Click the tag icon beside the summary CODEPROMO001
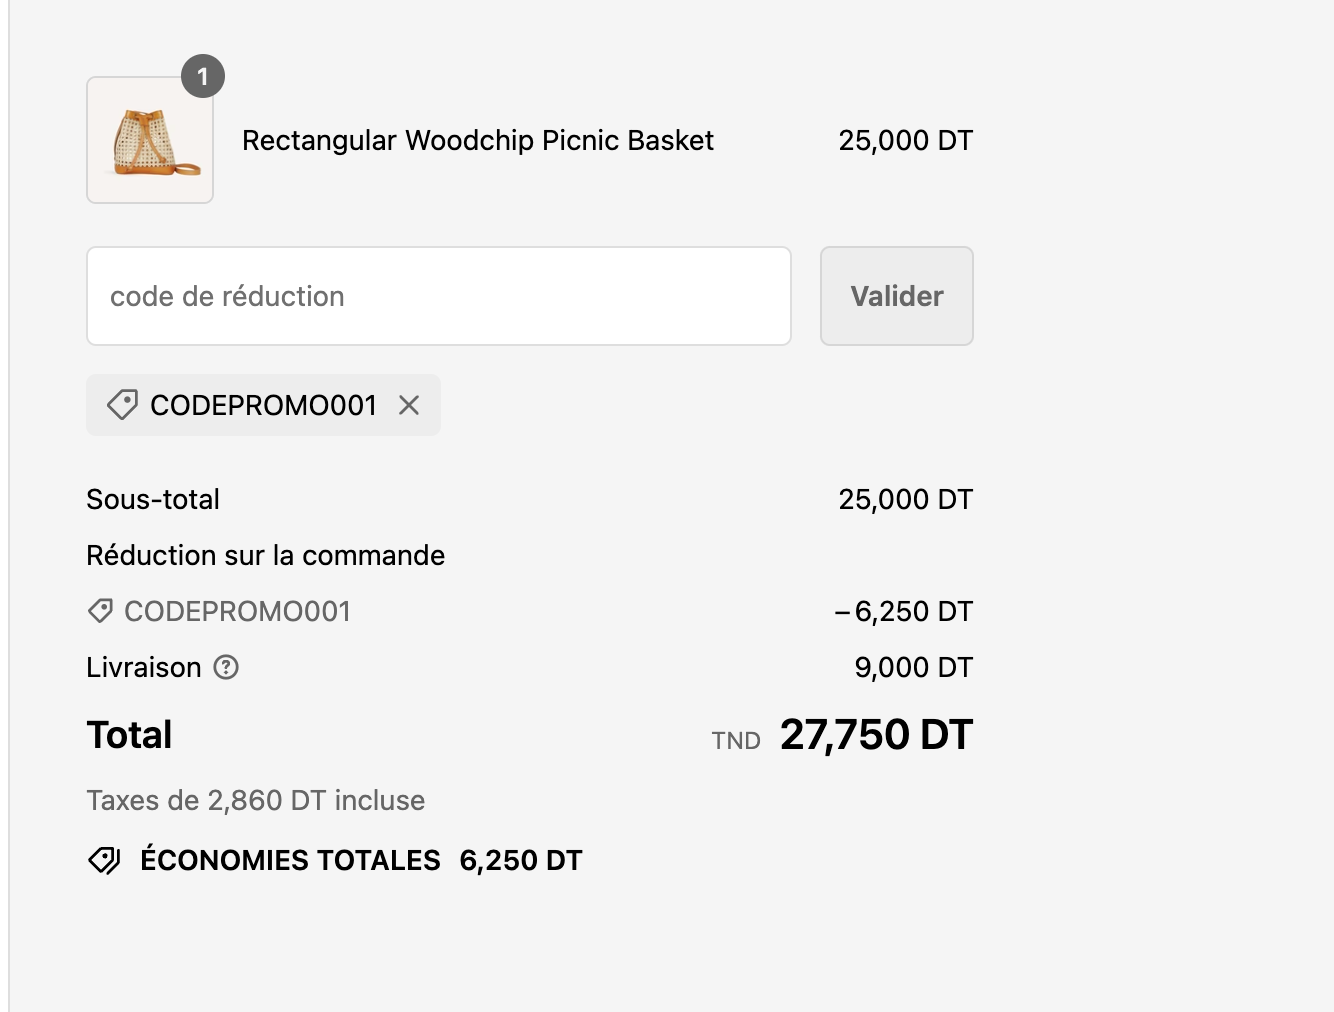This screenshot has height=1012, width=1334. (100, 611)
